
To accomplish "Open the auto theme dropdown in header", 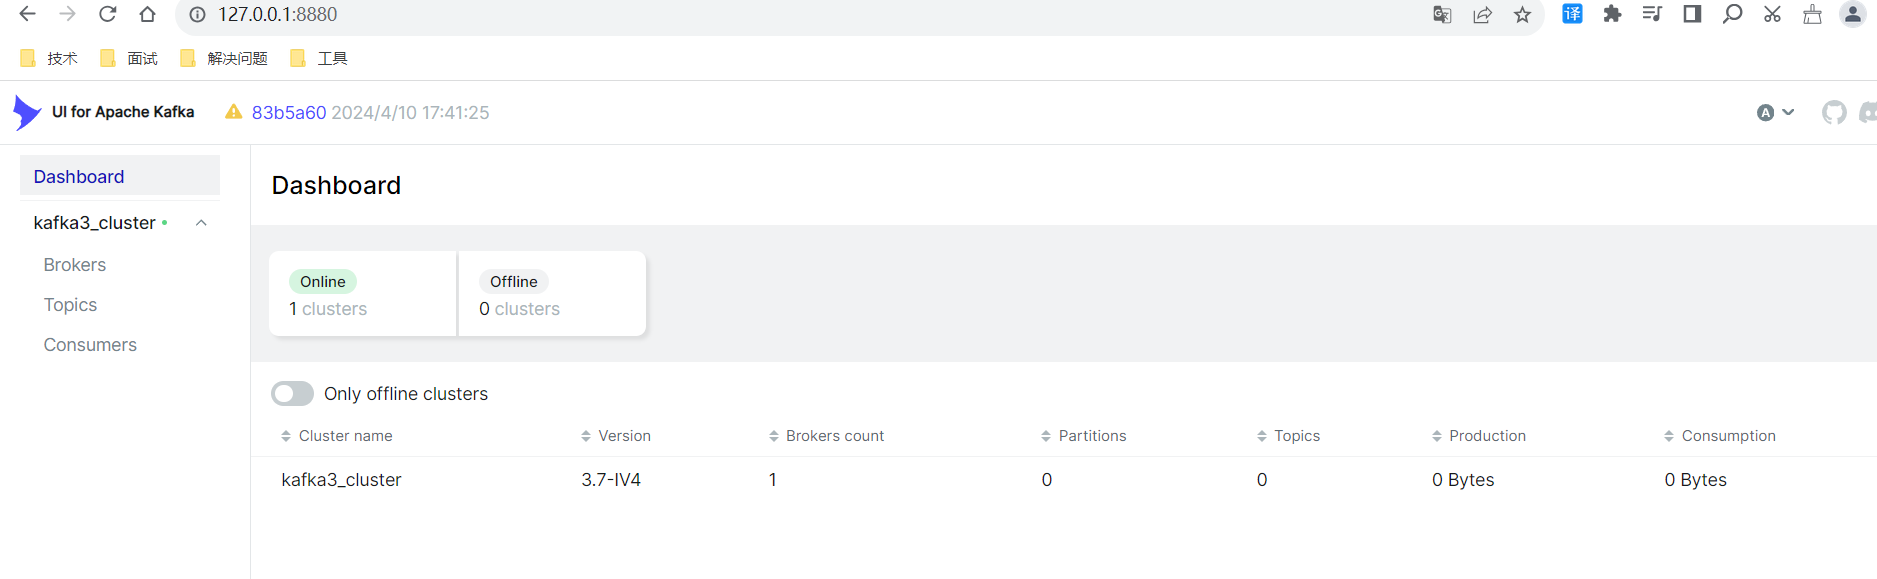I will 1775,113.
